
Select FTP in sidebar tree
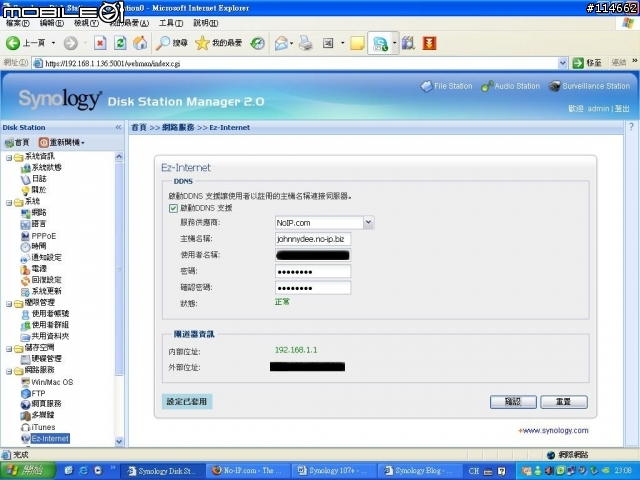(38, 393)
